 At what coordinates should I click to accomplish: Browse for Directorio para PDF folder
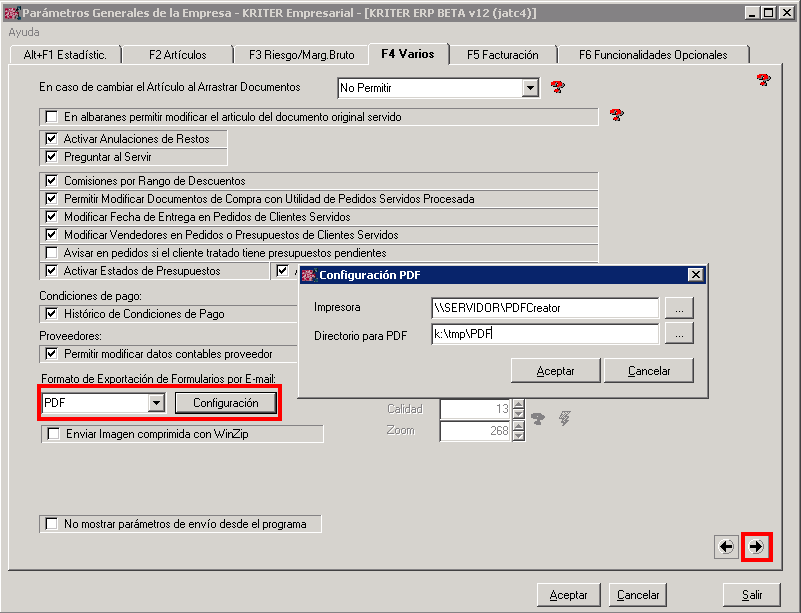(679, 334)
